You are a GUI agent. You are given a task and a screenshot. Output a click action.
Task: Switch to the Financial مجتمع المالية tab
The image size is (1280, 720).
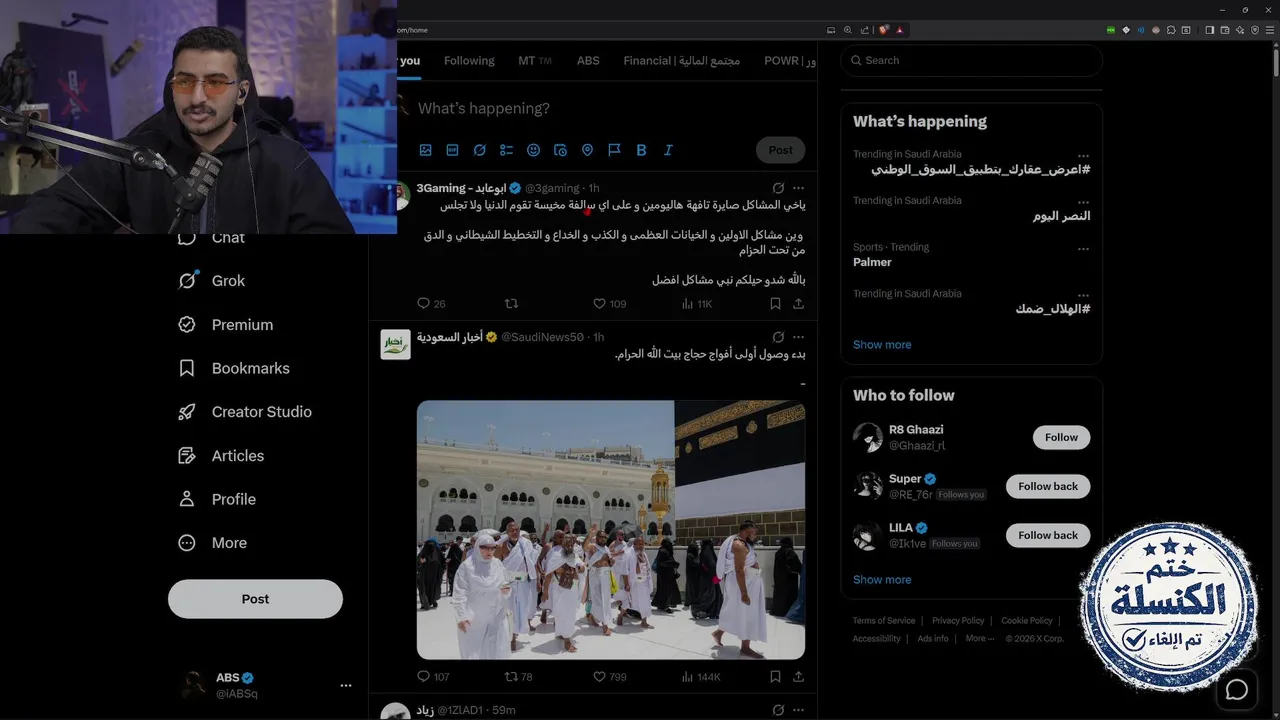point(681,61)
